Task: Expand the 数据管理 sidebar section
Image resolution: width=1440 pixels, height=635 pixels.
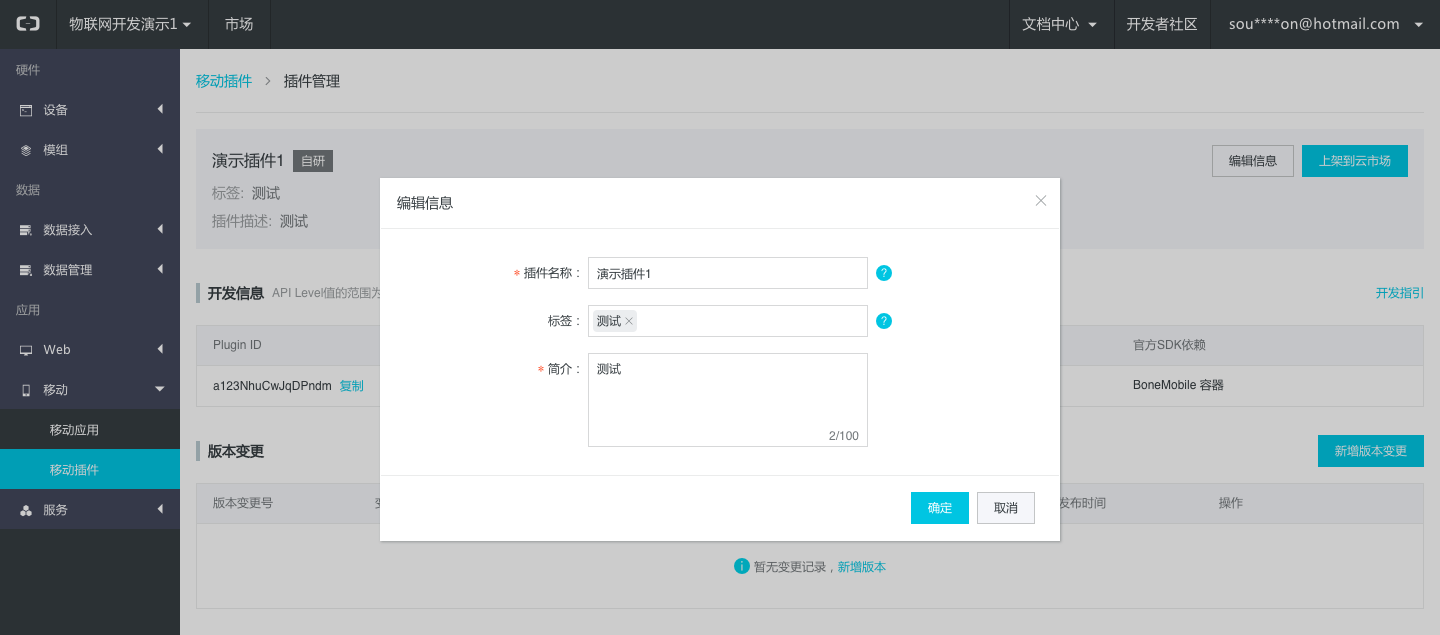Action: click(x=159, y=269)
